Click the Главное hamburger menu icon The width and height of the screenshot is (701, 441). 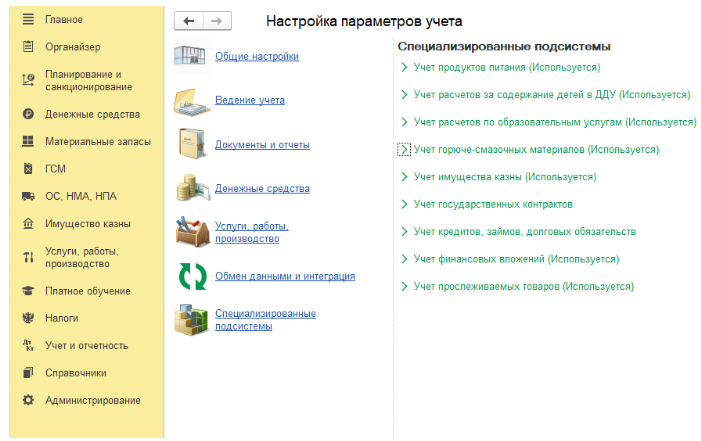(28, 19)
